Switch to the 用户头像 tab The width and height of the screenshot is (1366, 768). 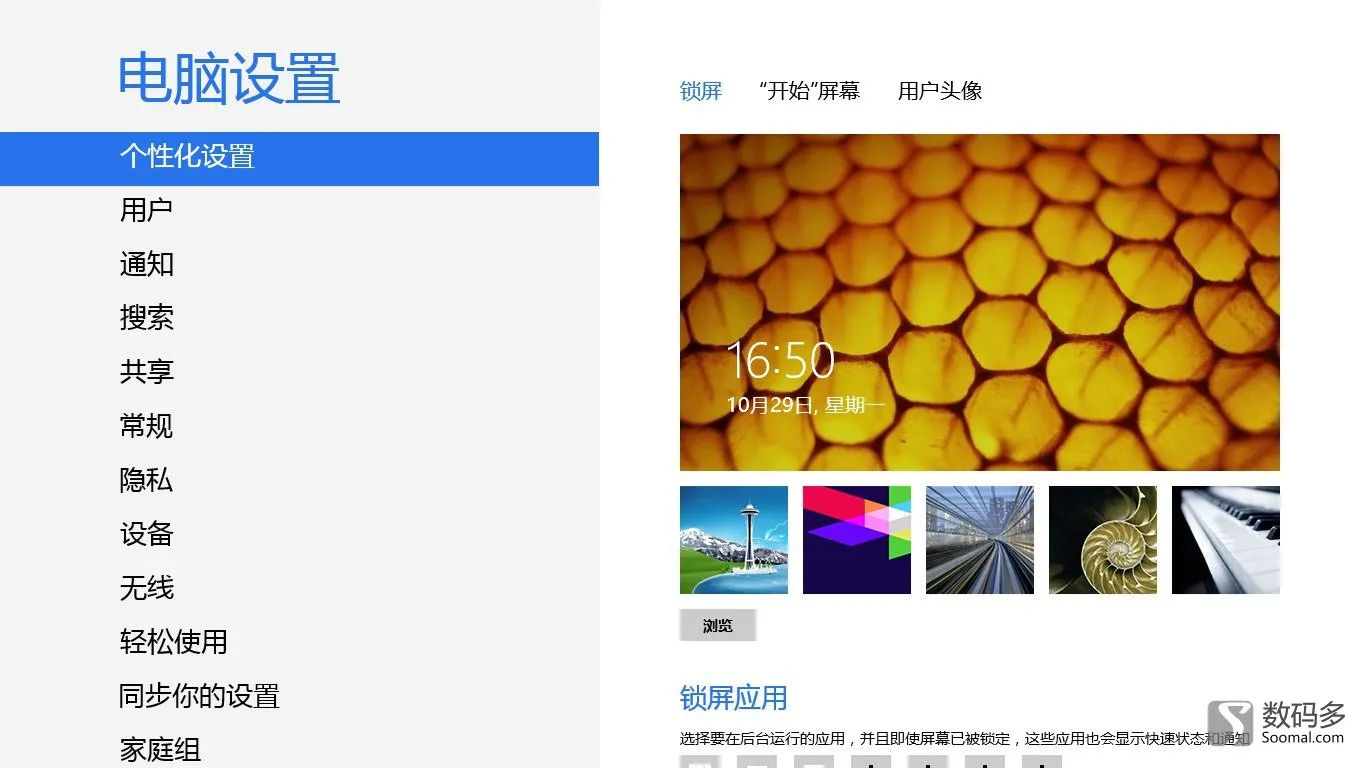point(940,91)
